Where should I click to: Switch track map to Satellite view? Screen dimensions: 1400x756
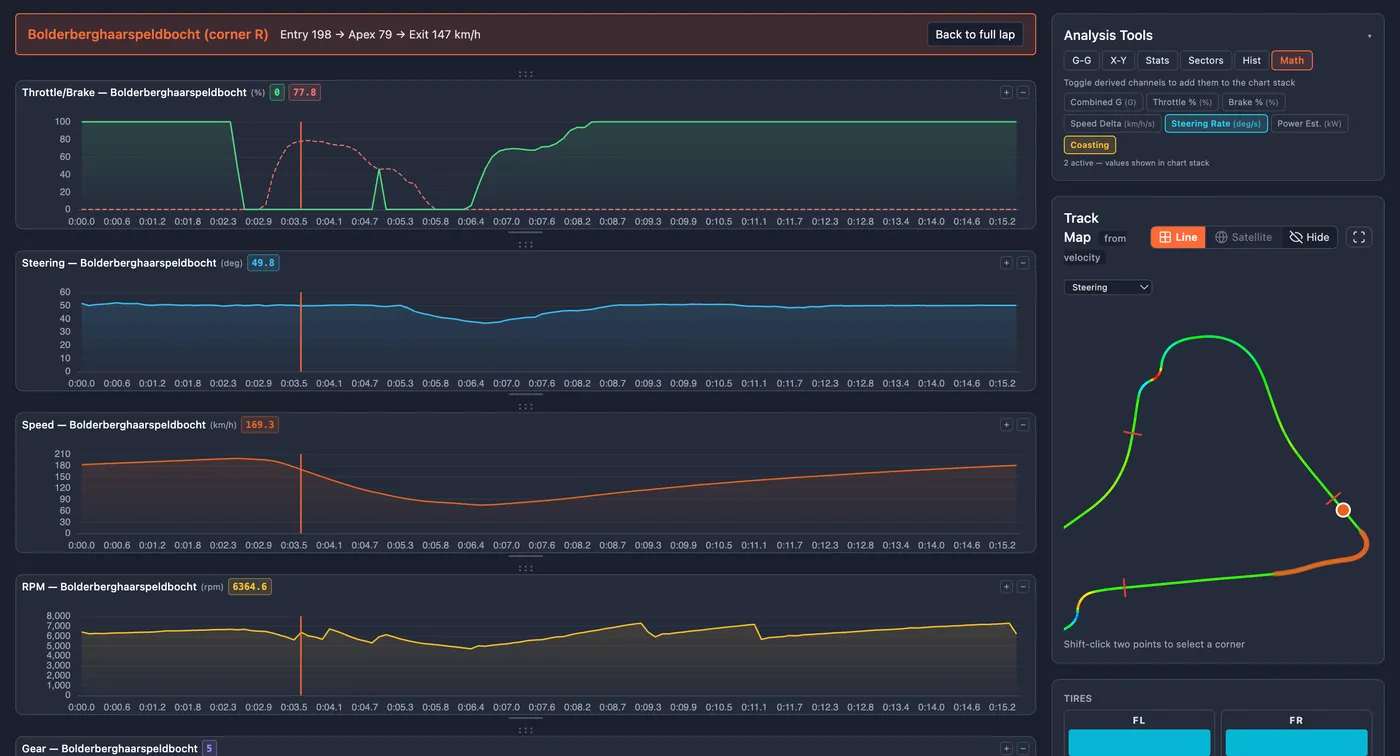point(1243,237)
